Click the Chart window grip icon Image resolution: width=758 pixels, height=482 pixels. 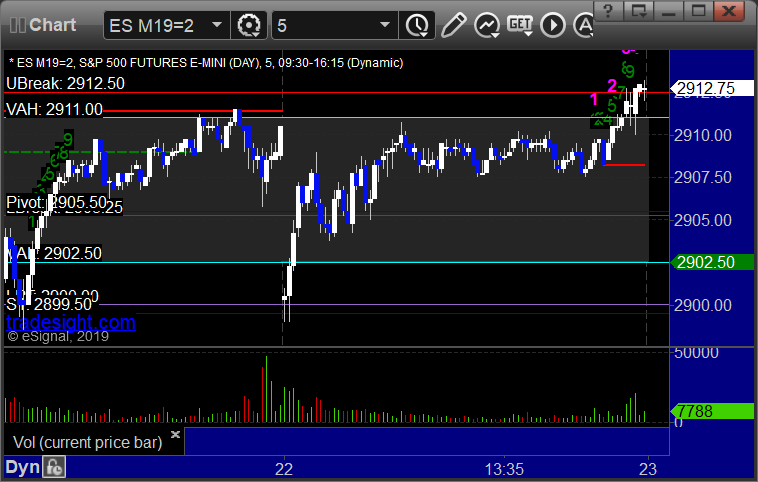coord(17,25)
